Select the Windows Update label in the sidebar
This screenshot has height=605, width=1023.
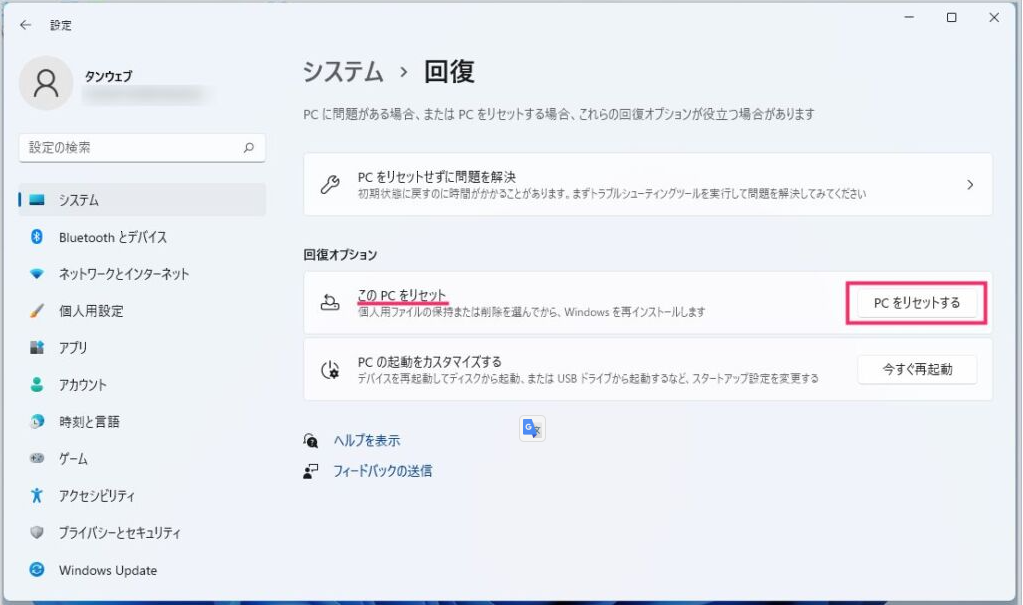pos(108,570)
